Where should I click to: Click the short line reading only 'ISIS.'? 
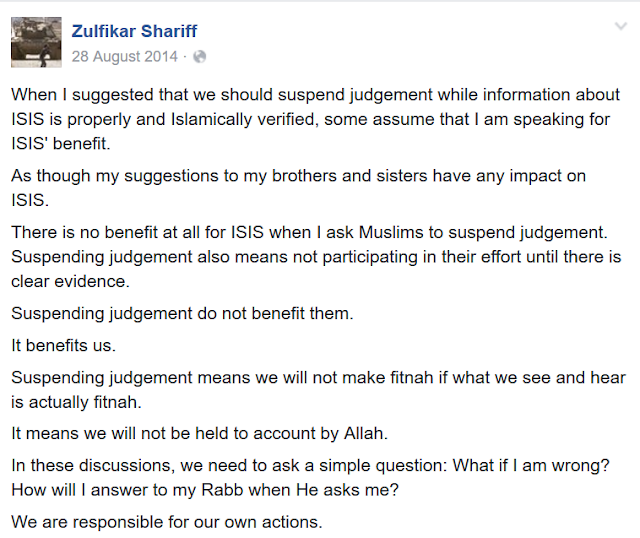tap(30, 200)
